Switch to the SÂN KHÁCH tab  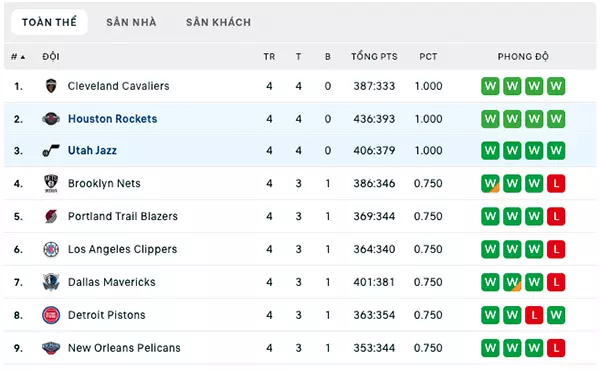218,22
